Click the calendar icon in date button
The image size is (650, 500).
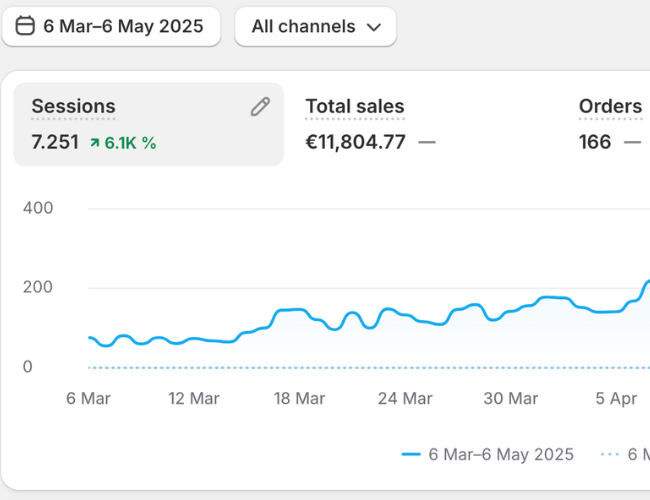(x=26, y=26)
